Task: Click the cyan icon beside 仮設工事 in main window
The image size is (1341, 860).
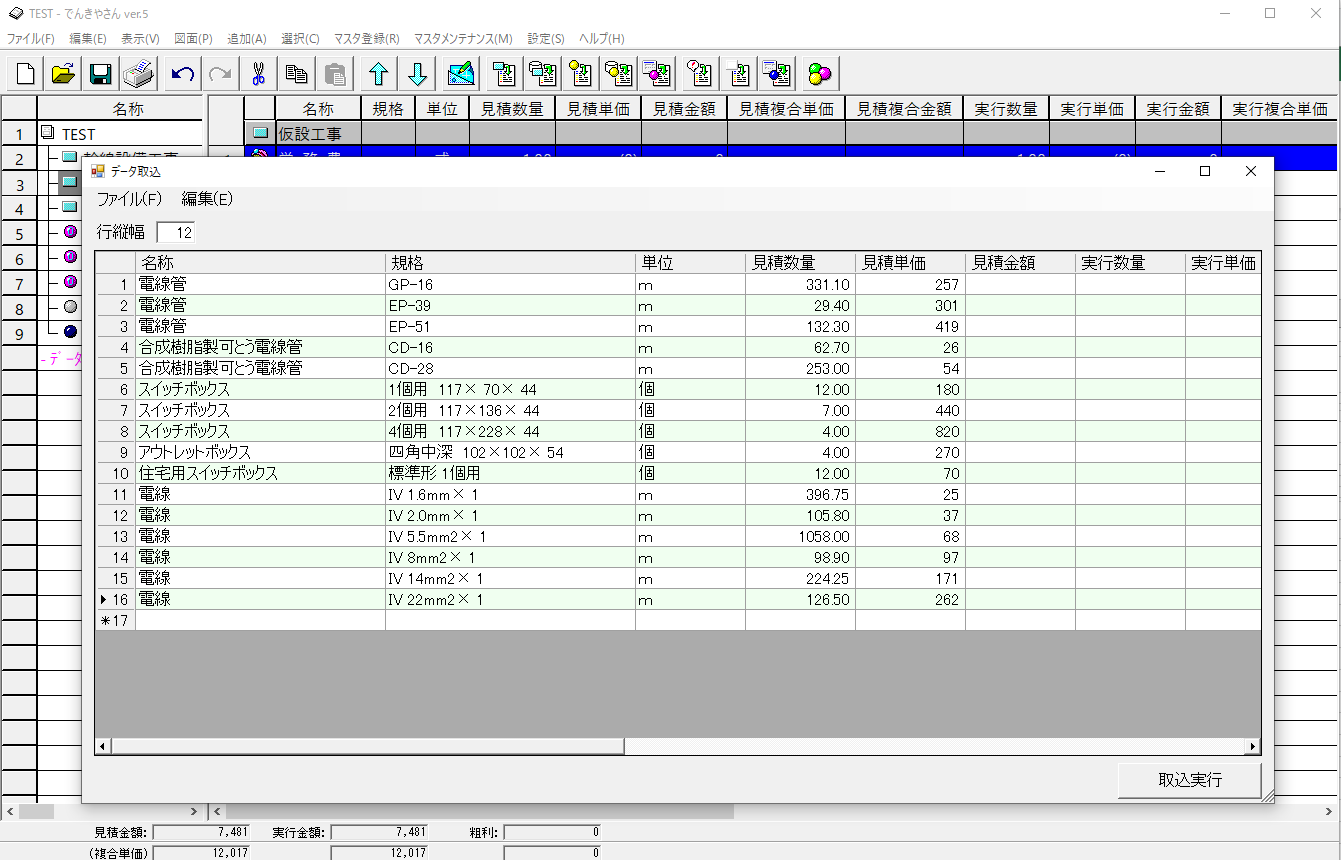Action: [x=260, y=133]
